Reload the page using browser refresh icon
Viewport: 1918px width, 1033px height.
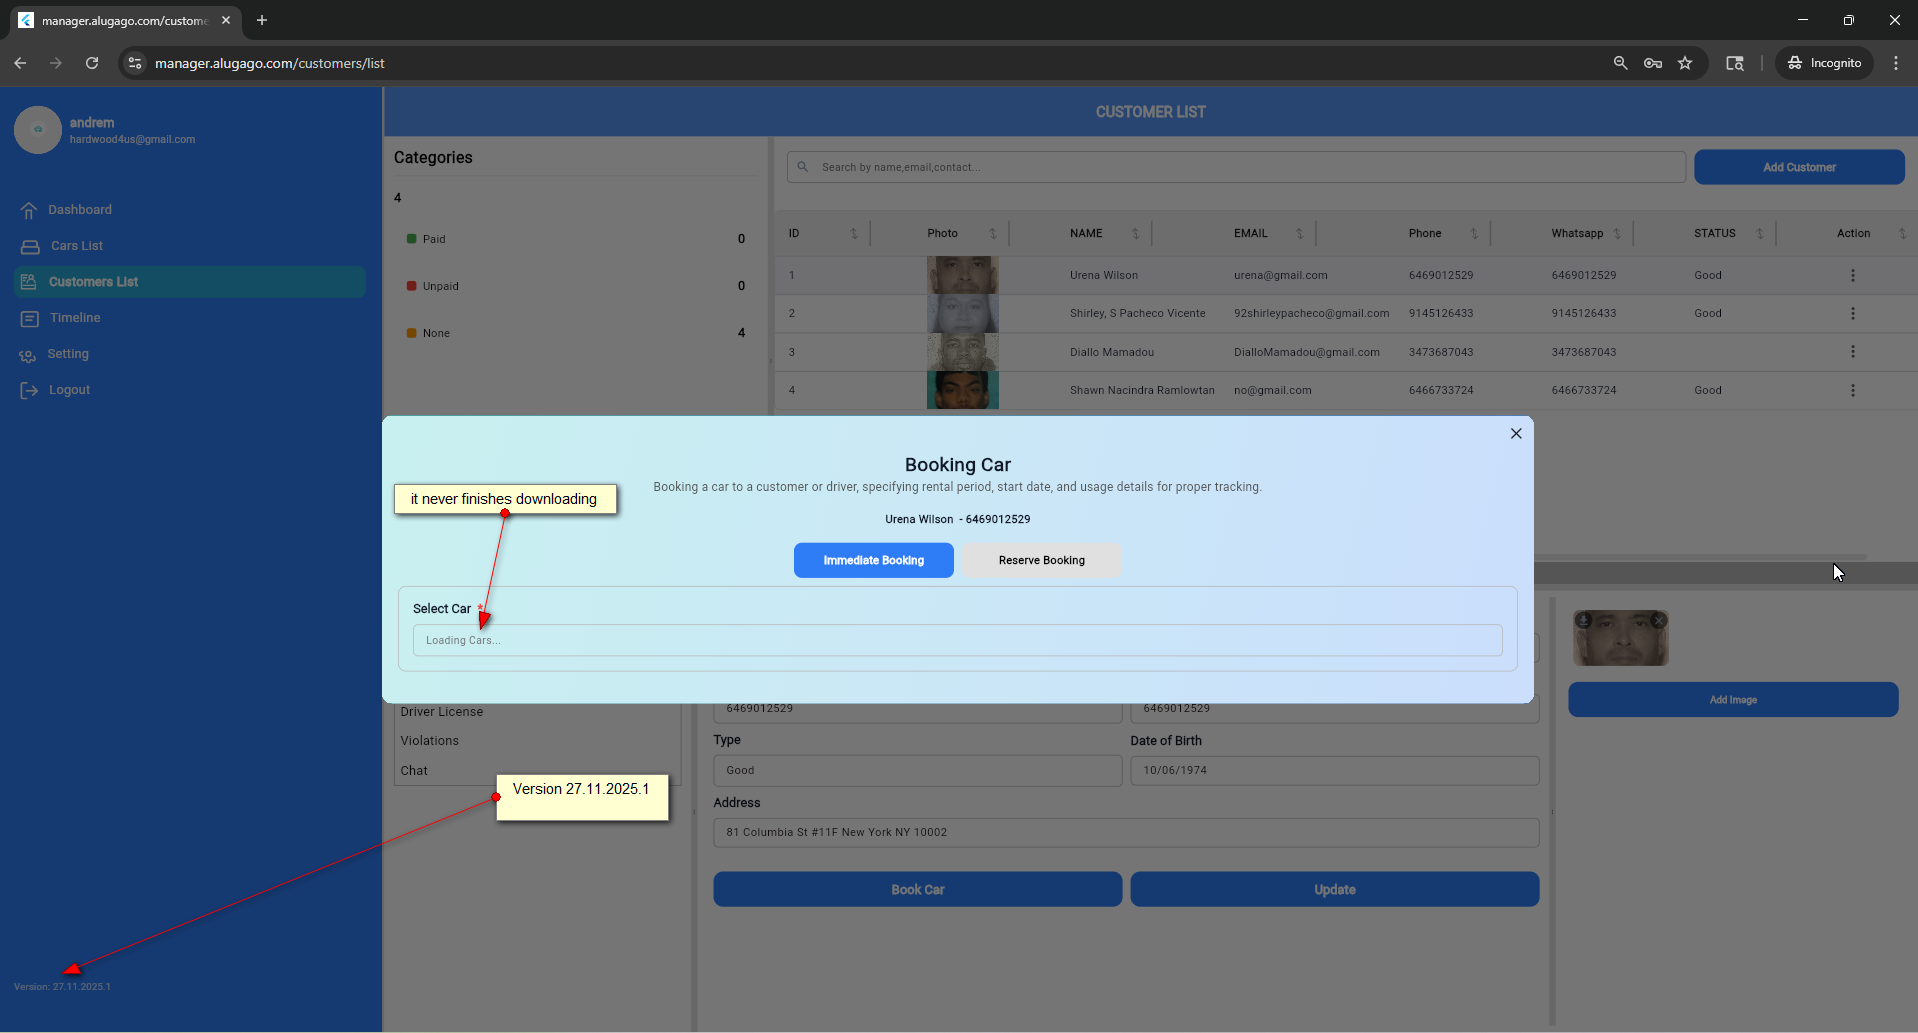pos(92,63)
